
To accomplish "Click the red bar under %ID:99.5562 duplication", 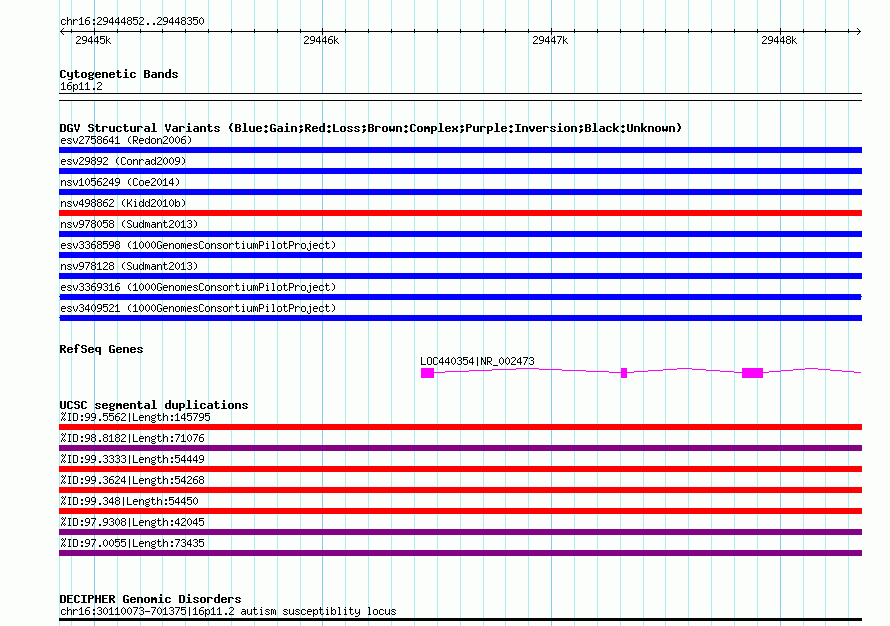I will click(x=460, y=427).
